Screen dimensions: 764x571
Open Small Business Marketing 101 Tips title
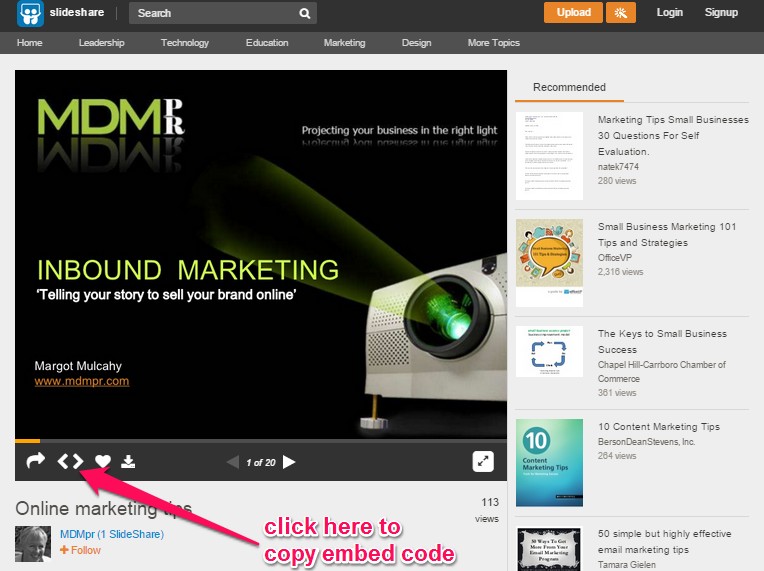pos(667,234)
